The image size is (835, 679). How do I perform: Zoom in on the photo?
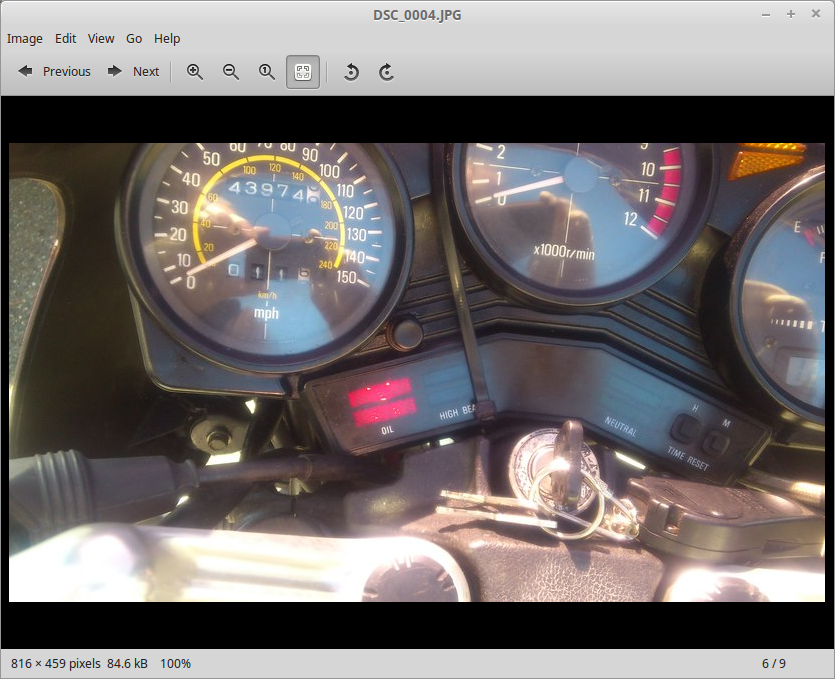(x=195, y=71)
